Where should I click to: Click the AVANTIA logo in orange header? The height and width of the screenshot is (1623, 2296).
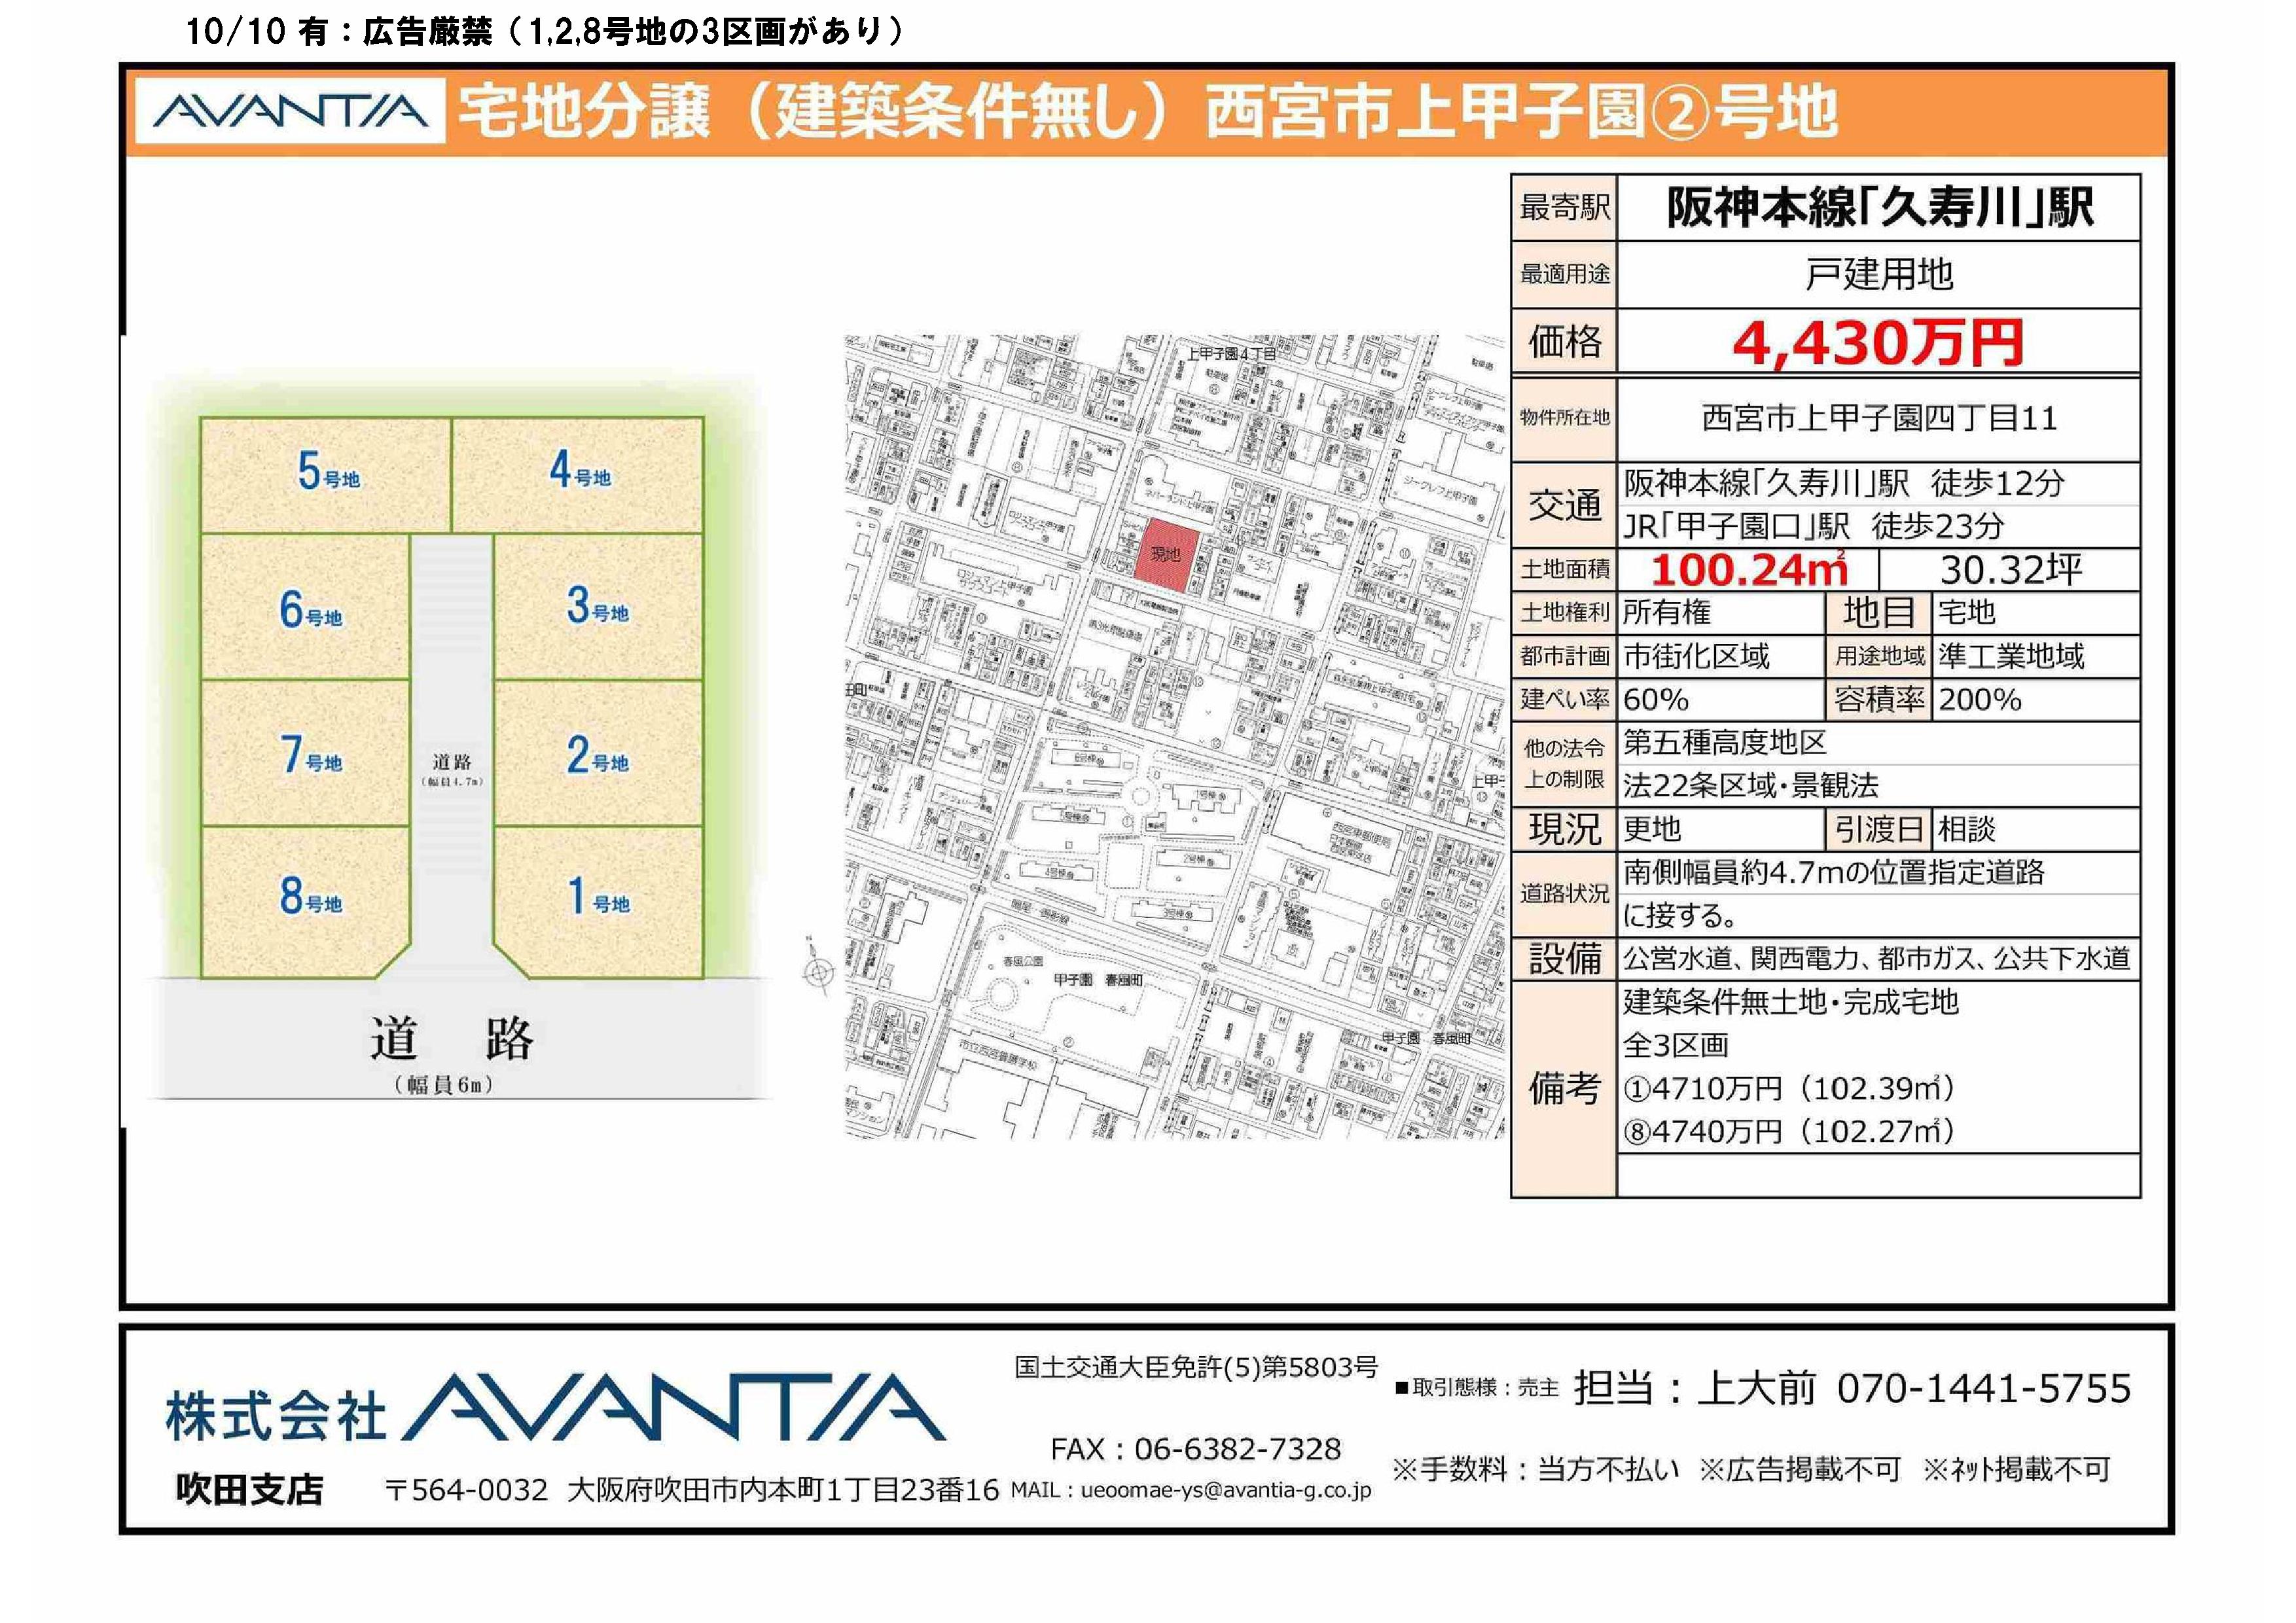[x=290, y=111]
